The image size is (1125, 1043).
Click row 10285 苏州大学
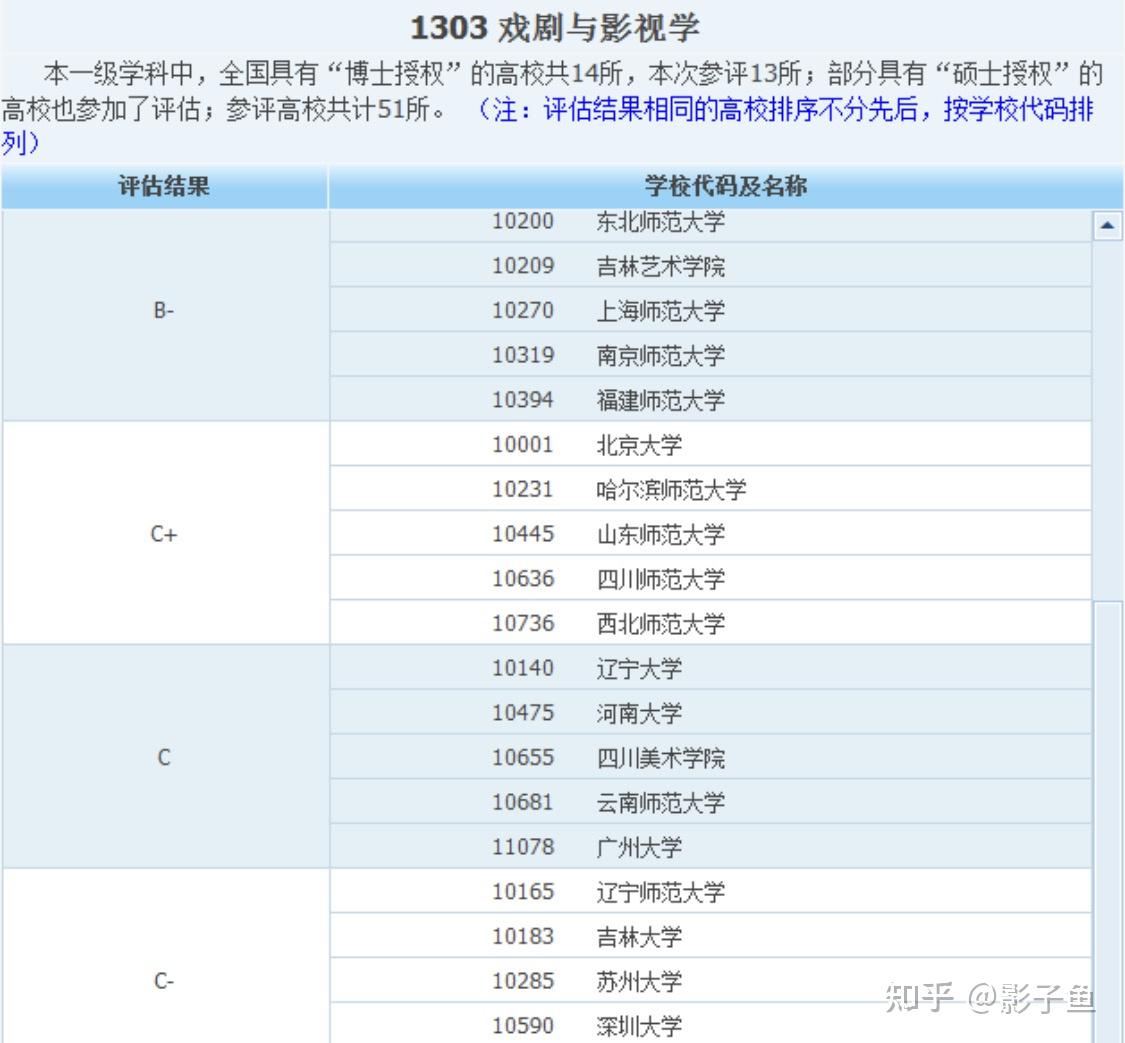pos(710,980)
